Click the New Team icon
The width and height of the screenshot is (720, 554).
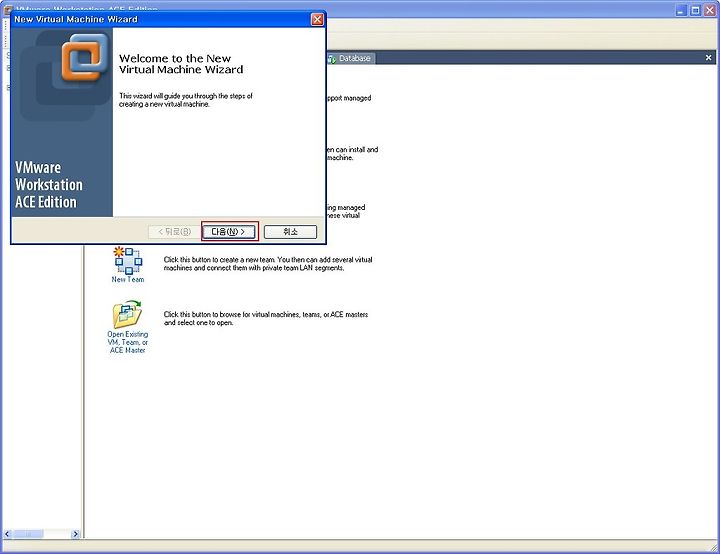[x=128, y=260]
